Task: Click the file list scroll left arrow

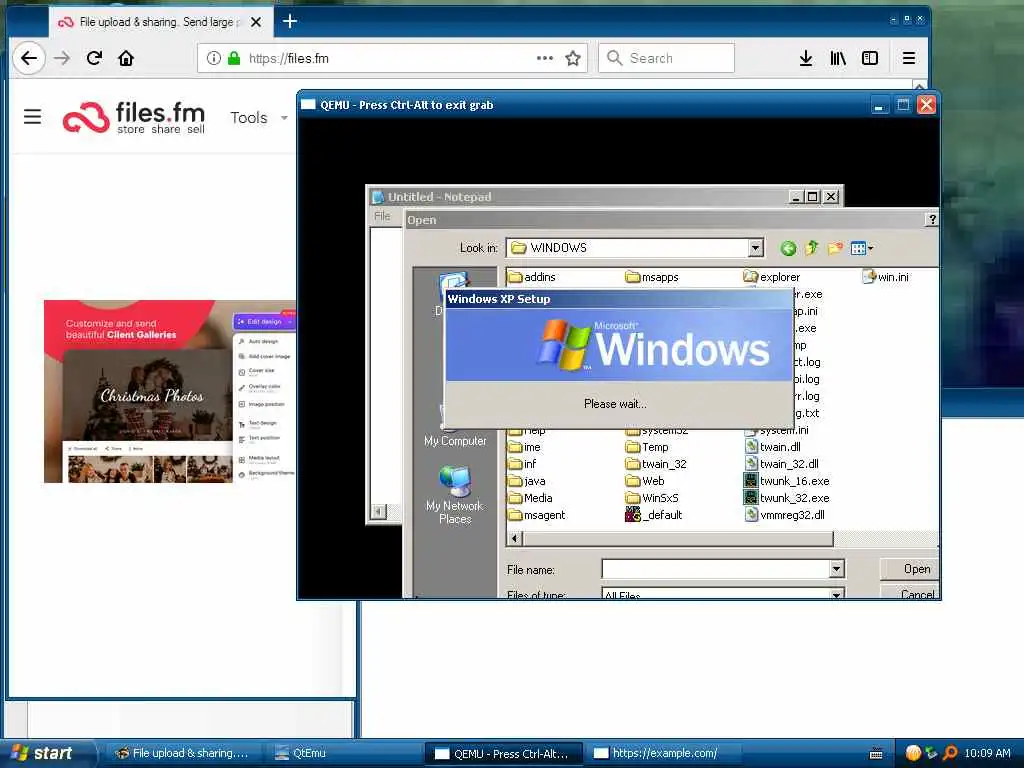Action: coord(515,538)
